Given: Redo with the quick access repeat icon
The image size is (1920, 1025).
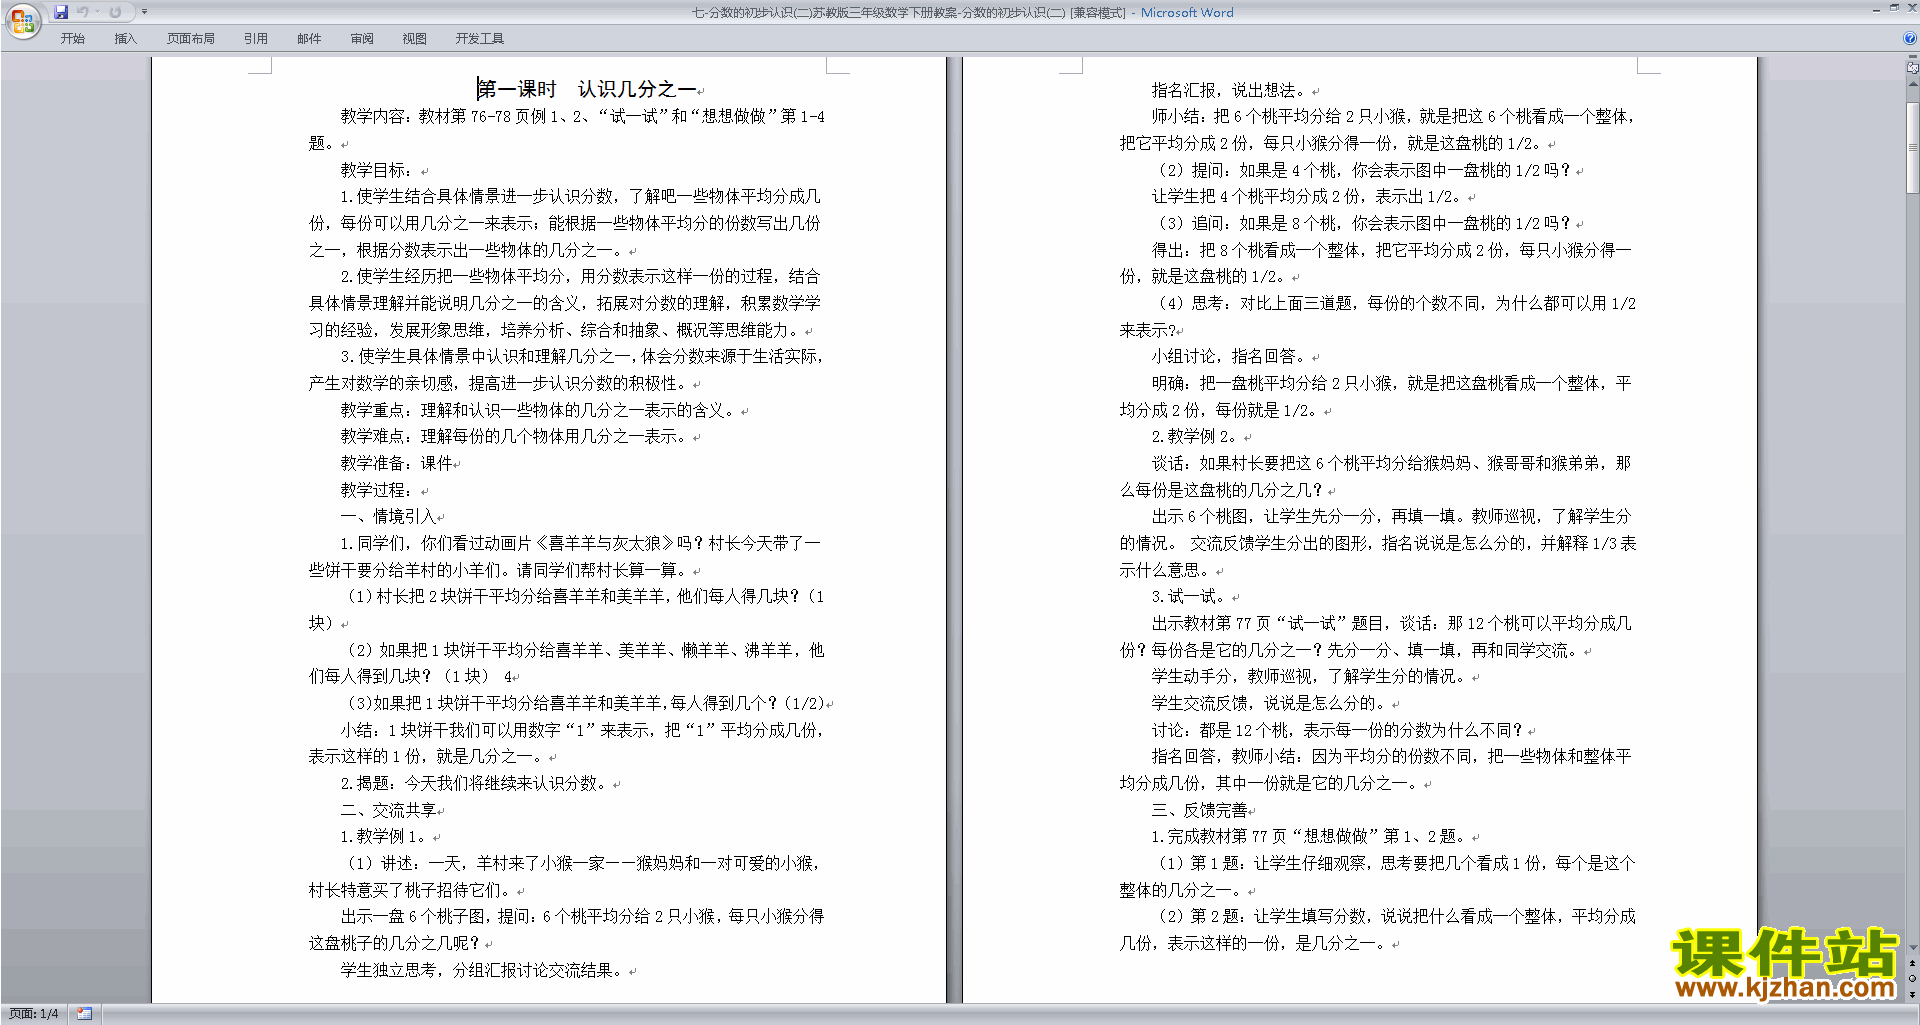Looking at the screenshot, I should tap(115, 12).
